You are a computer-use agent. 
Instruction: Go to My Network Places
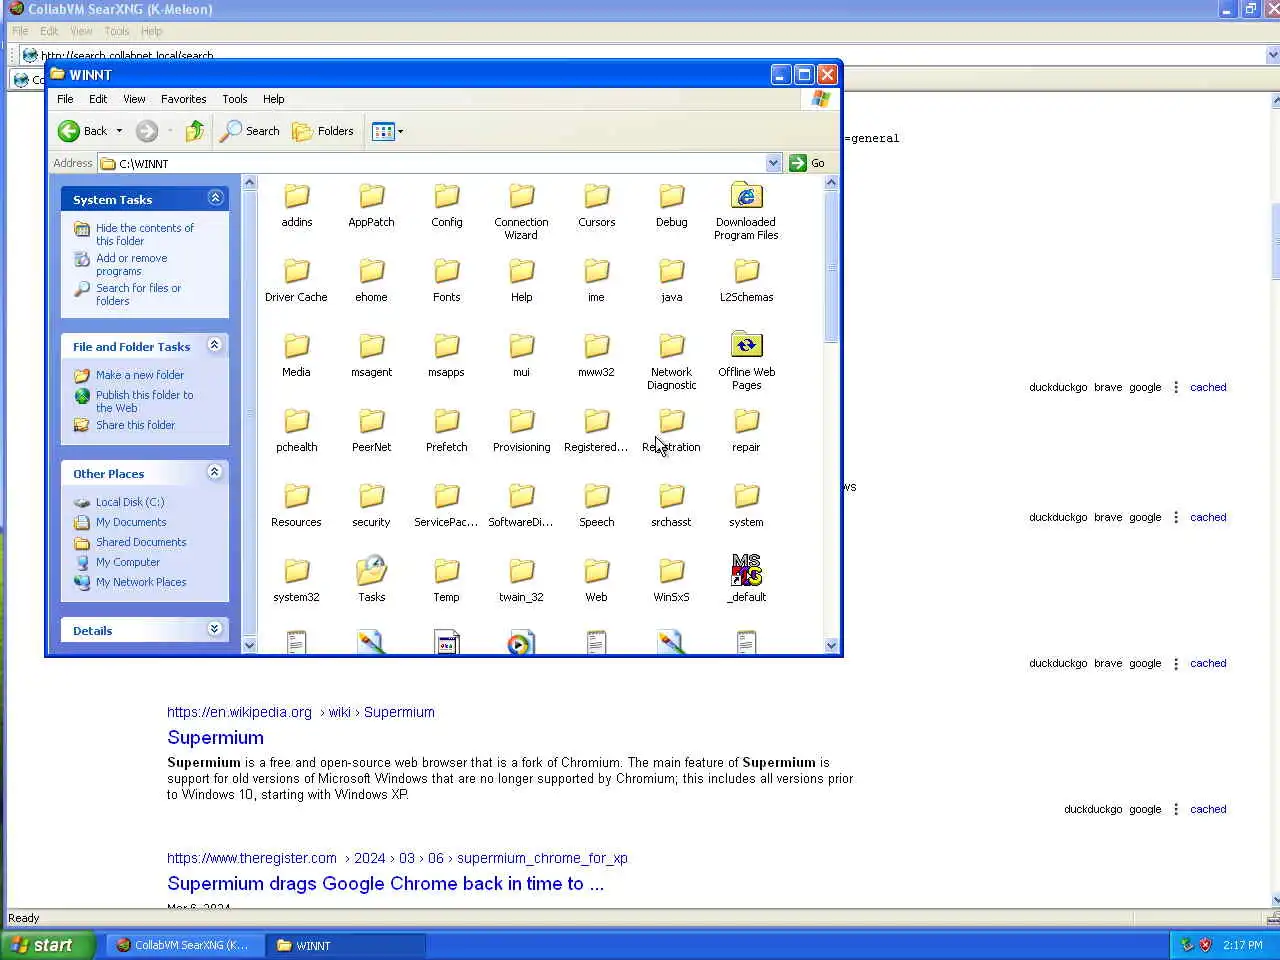click(x=141, y=582)
